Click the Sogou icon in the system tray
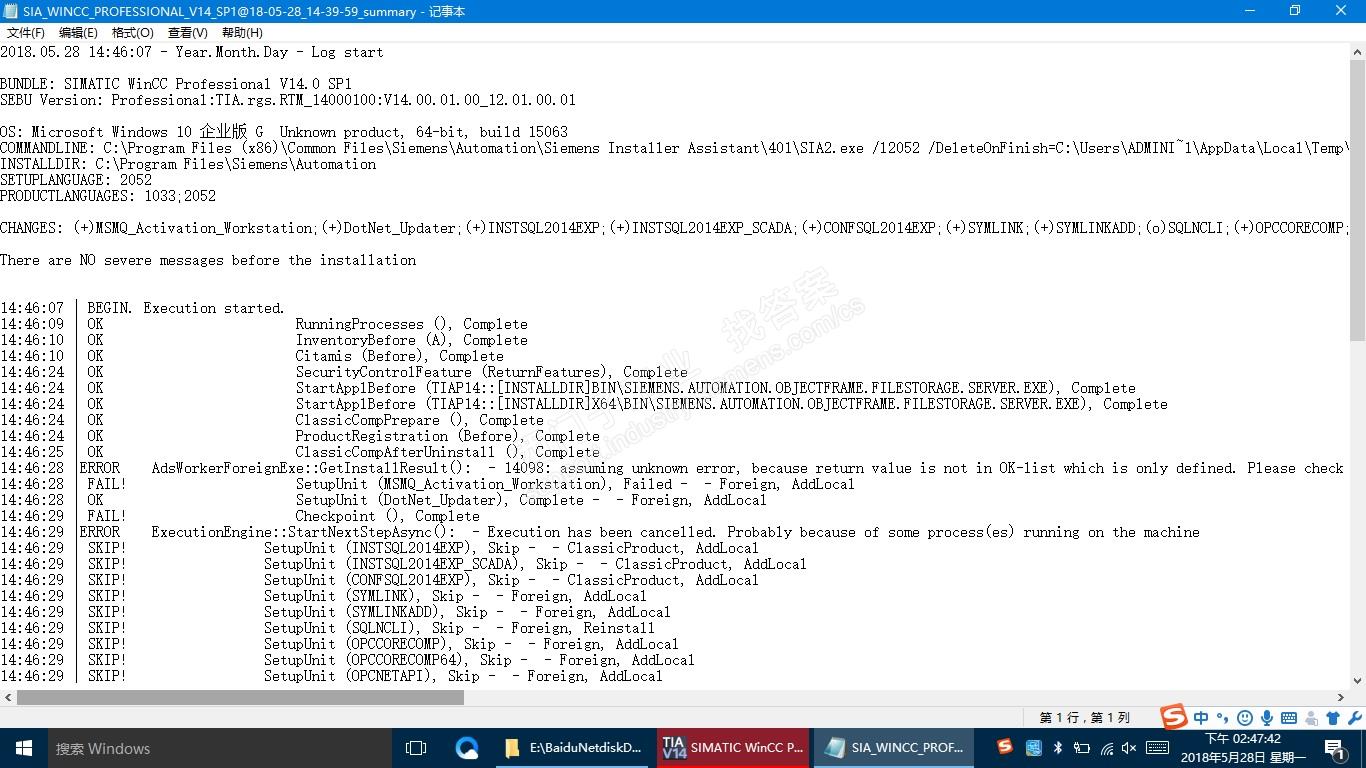1366x768 pixels. (x=1005, y=747)
